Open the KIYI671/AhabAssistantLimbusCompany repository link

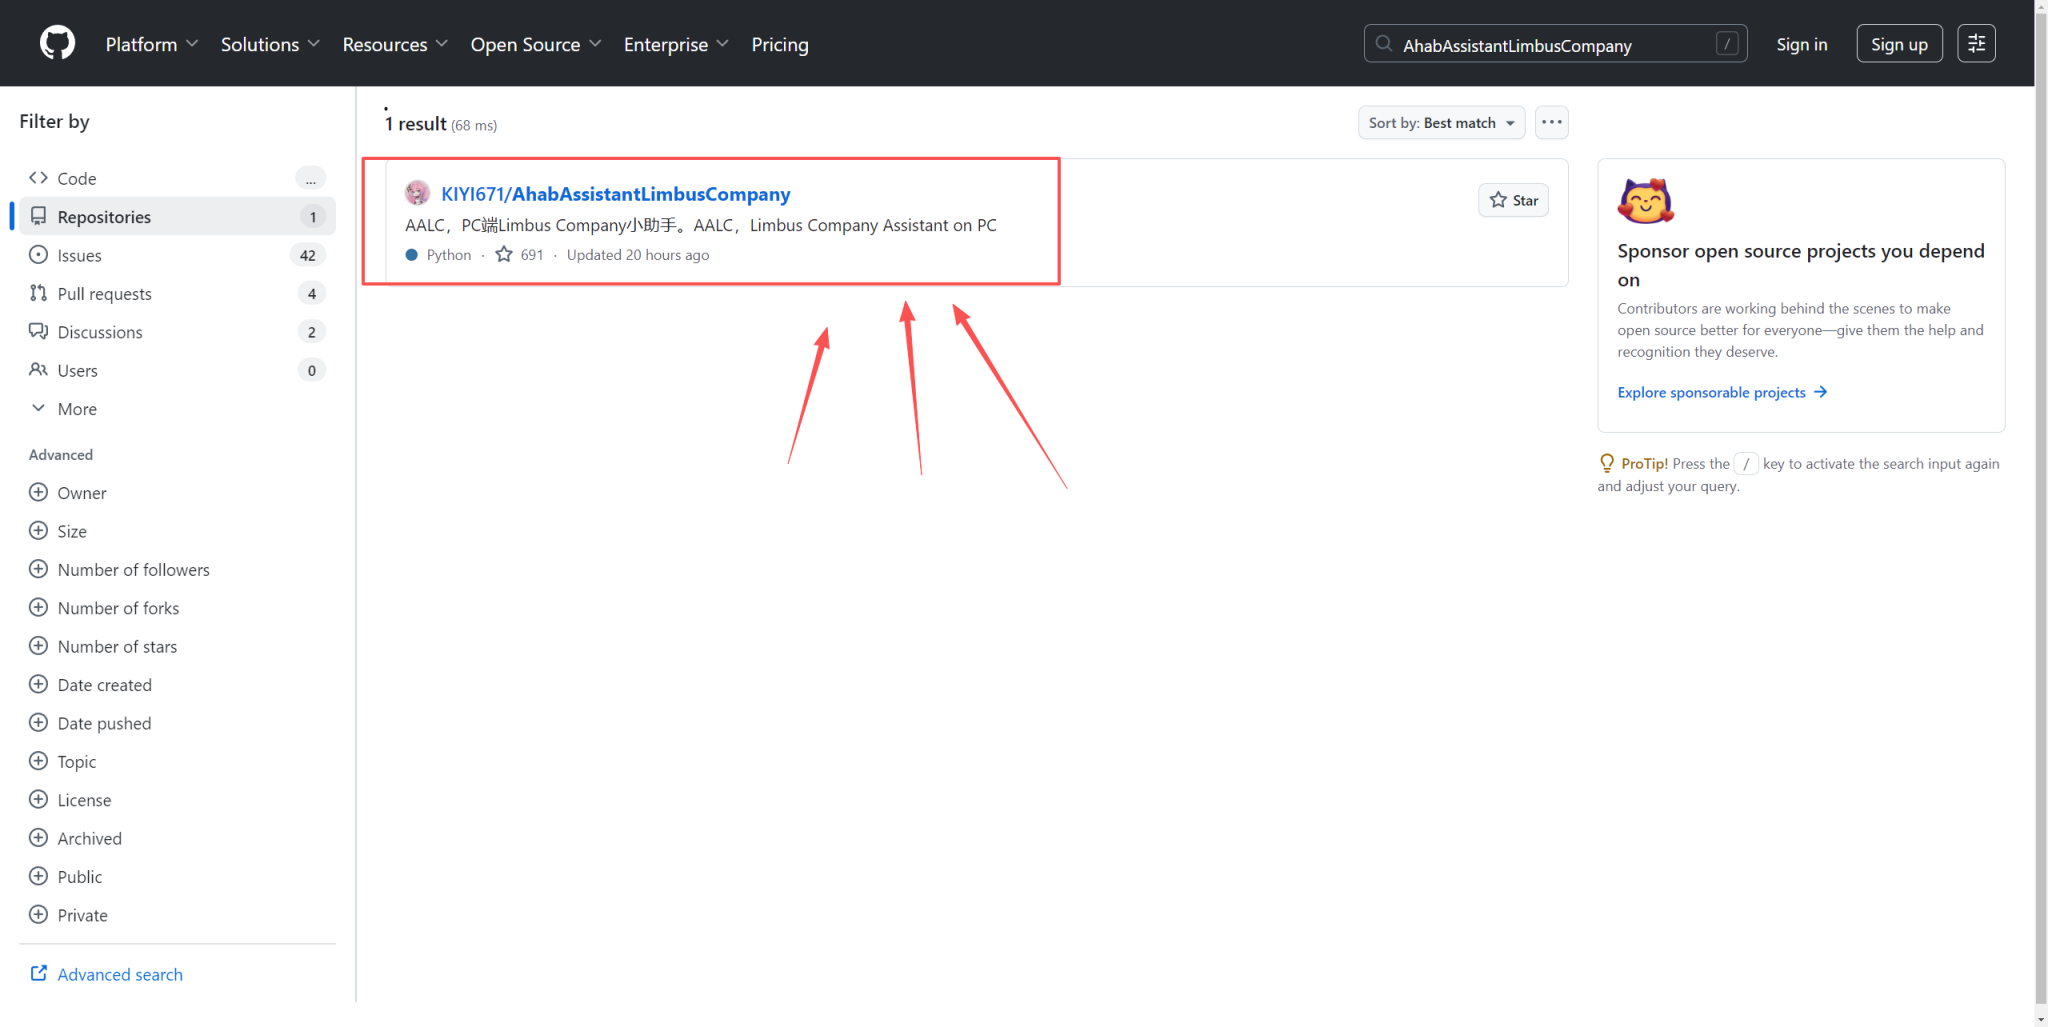[615, 194]
